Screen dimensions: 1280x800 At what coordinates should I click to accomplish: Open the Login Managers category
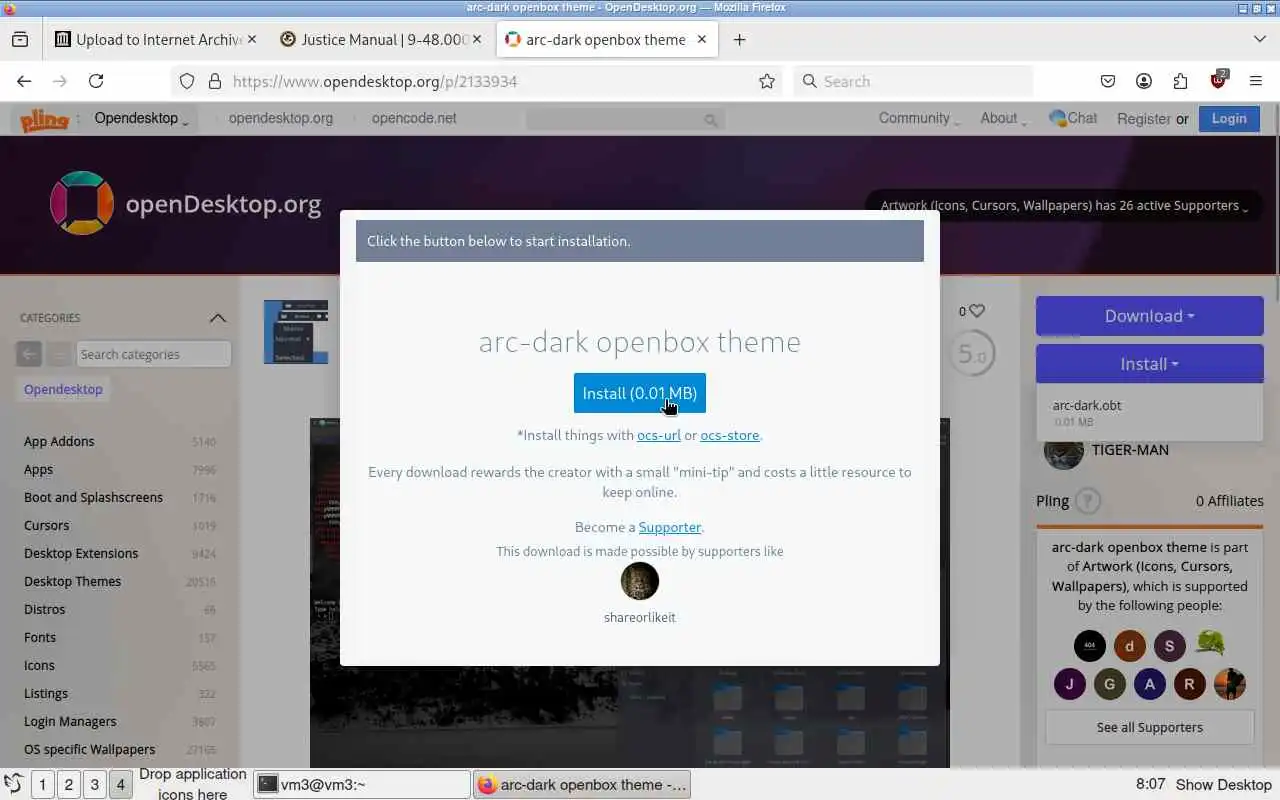pos(70,721)
